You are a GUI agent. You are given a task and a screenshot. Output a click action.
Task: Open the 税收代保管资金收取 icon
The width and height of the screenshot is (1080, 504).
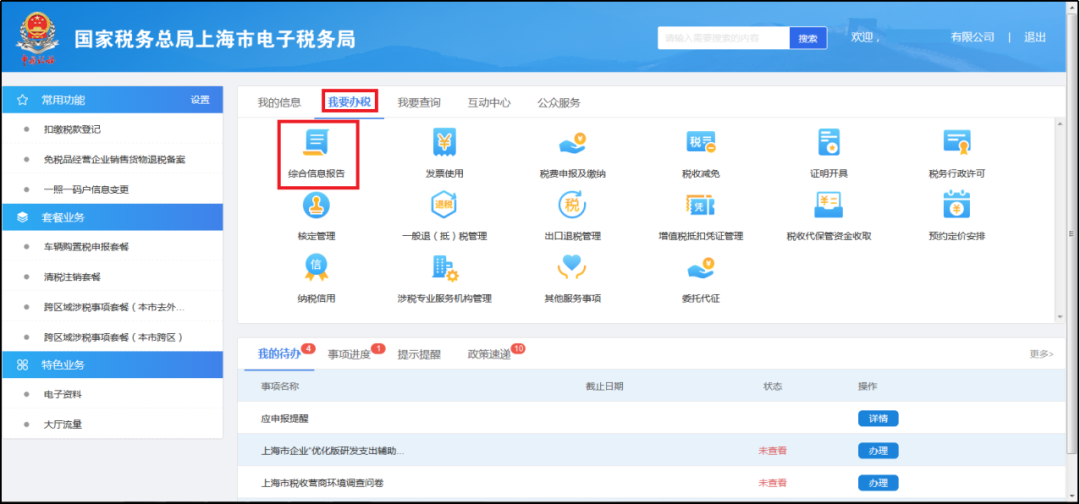point(829,204)
